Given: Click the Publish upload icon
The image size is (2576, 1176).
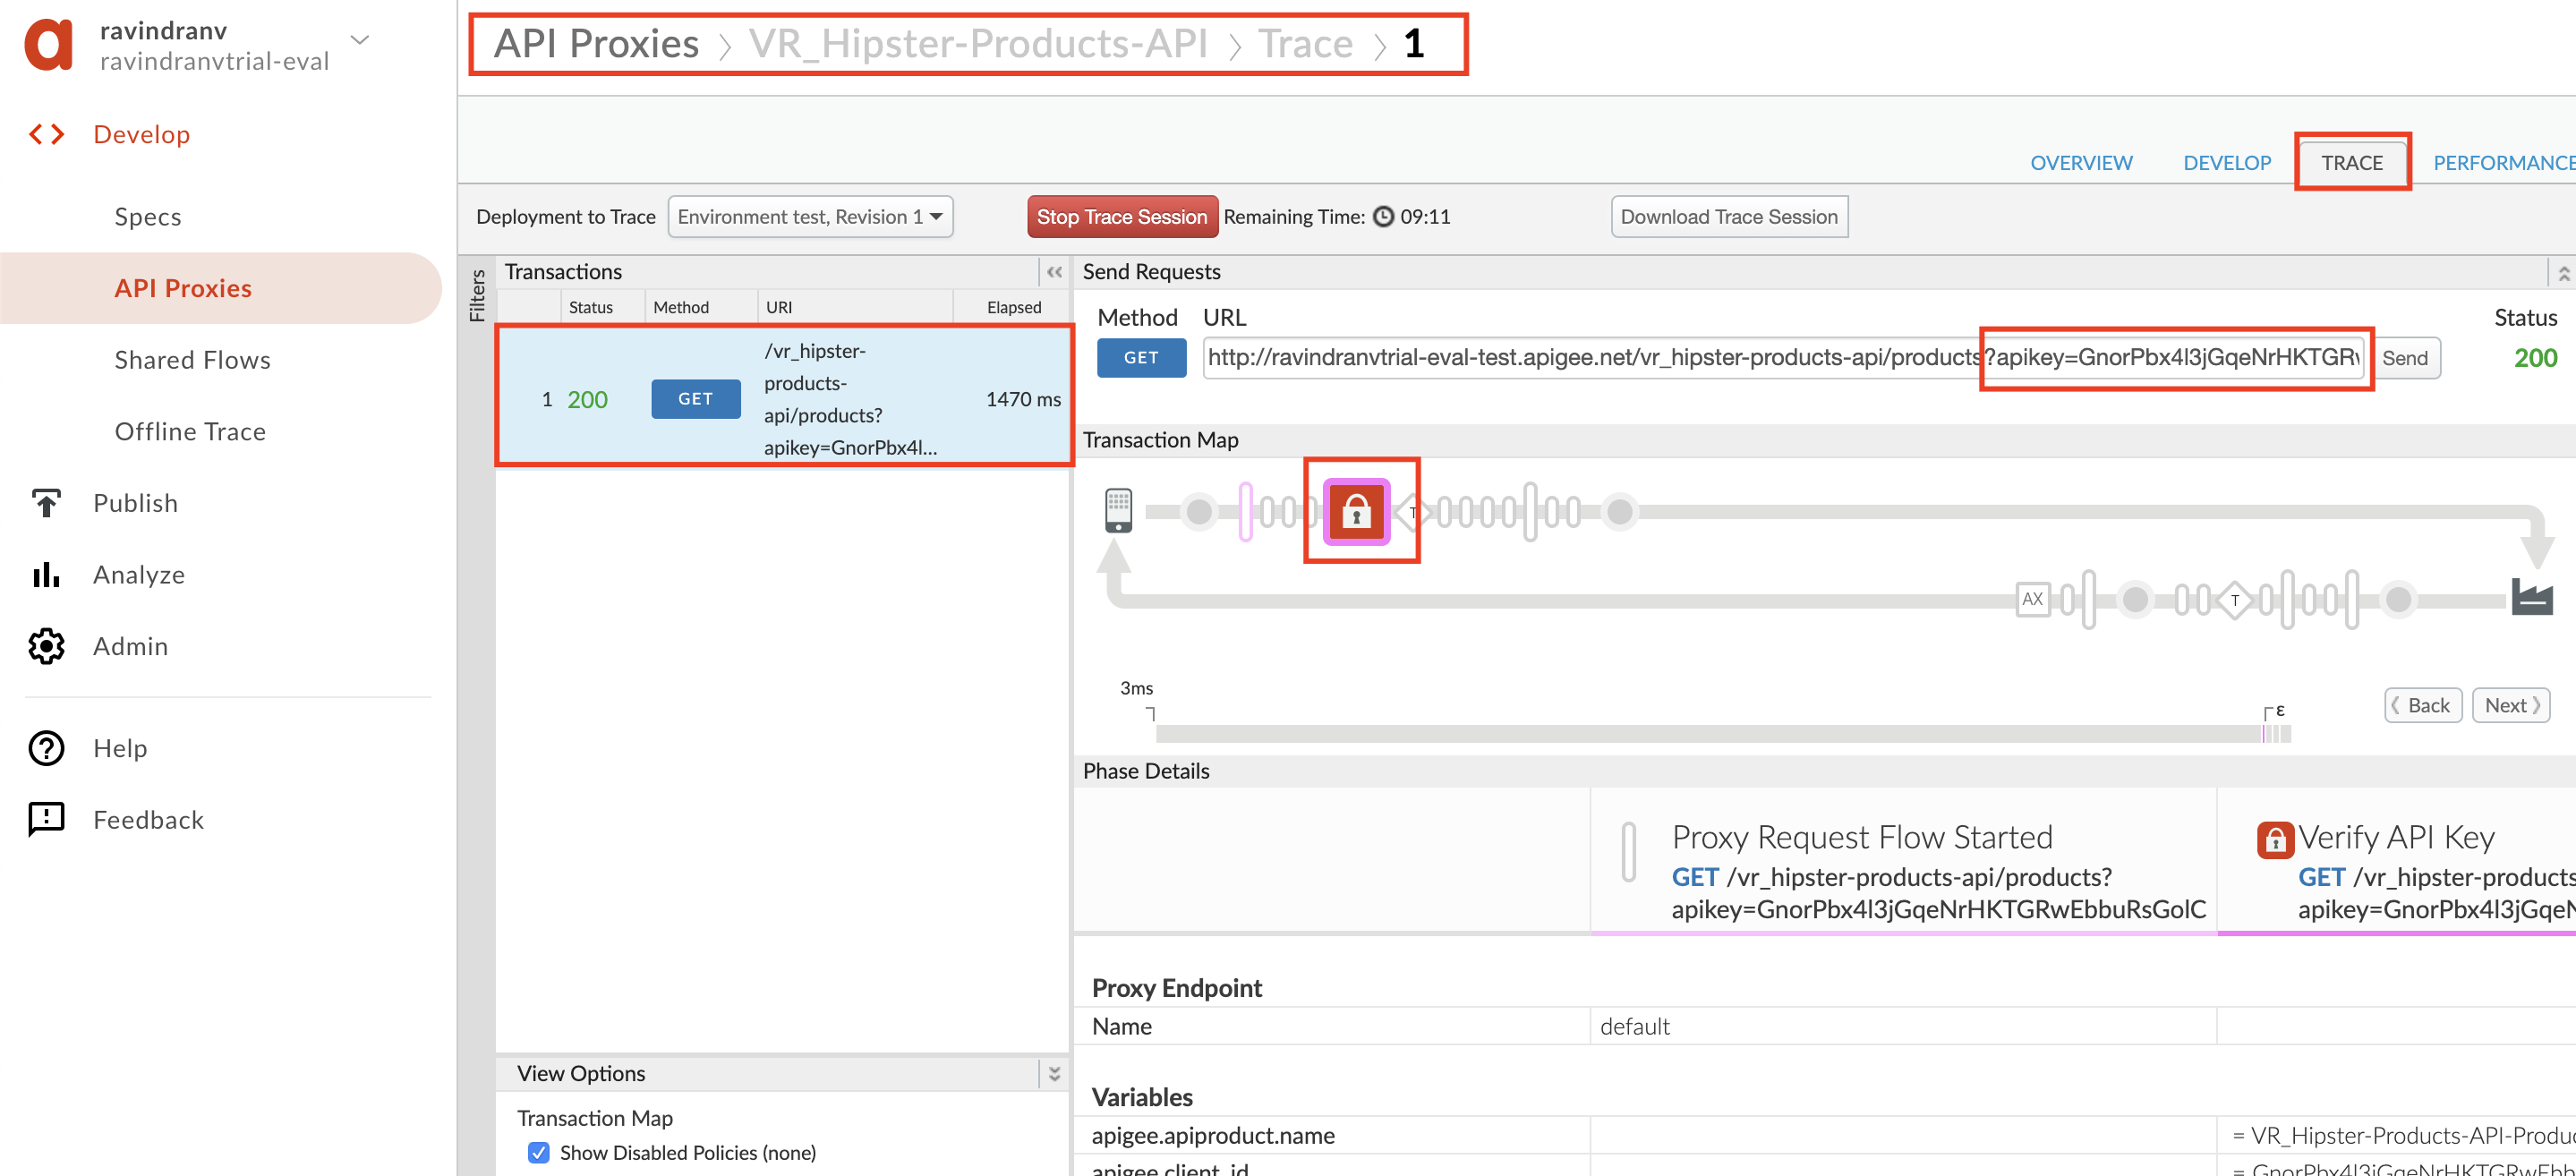Looking at the screenshot, I should coord(46,503).
